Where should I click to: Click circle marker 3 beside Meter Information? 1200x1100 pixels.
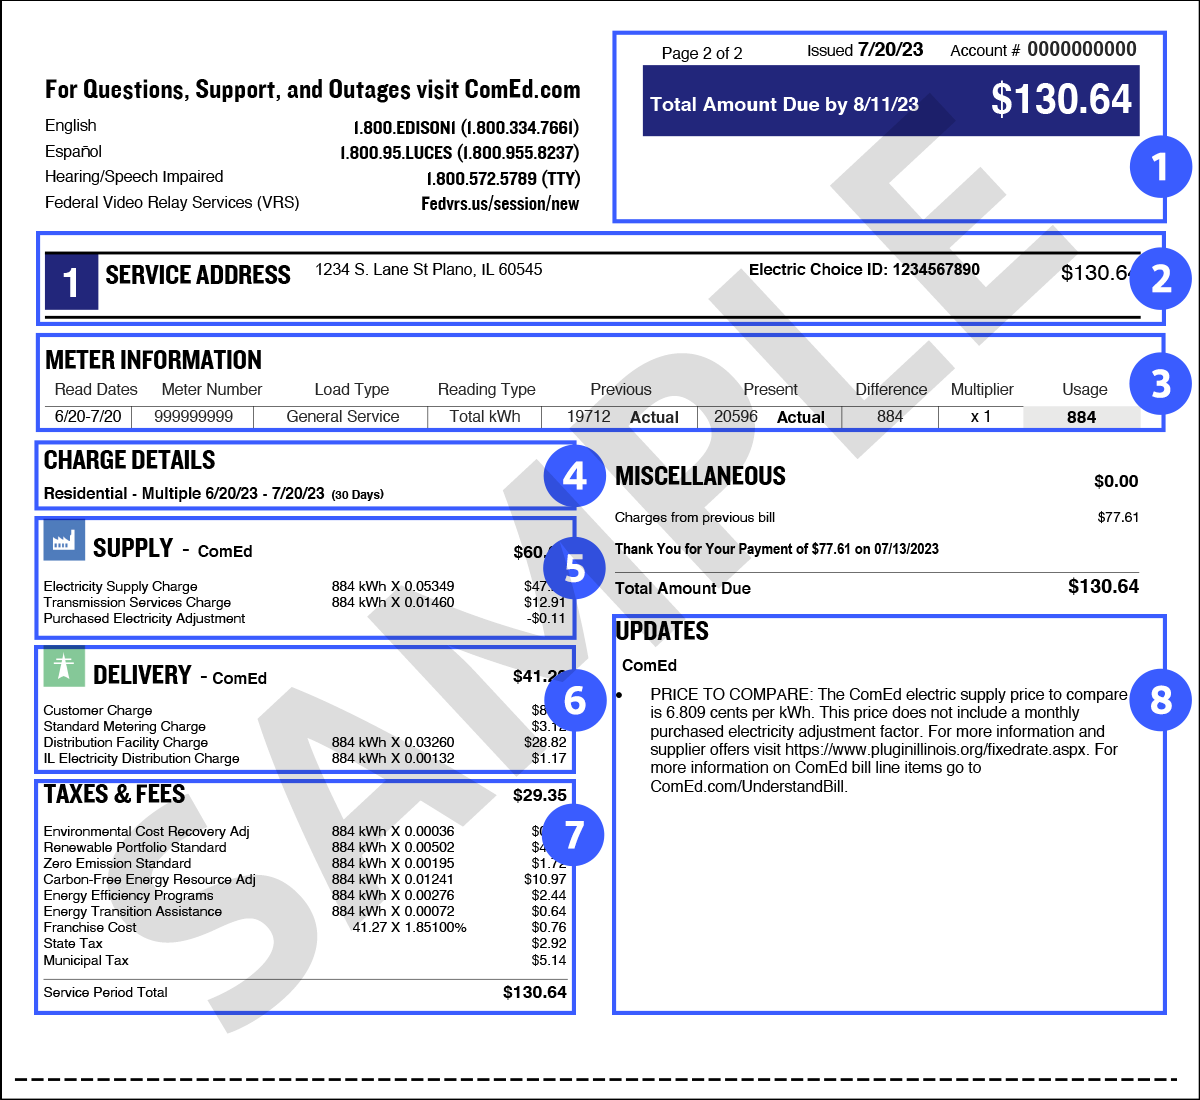(1160, 384)
